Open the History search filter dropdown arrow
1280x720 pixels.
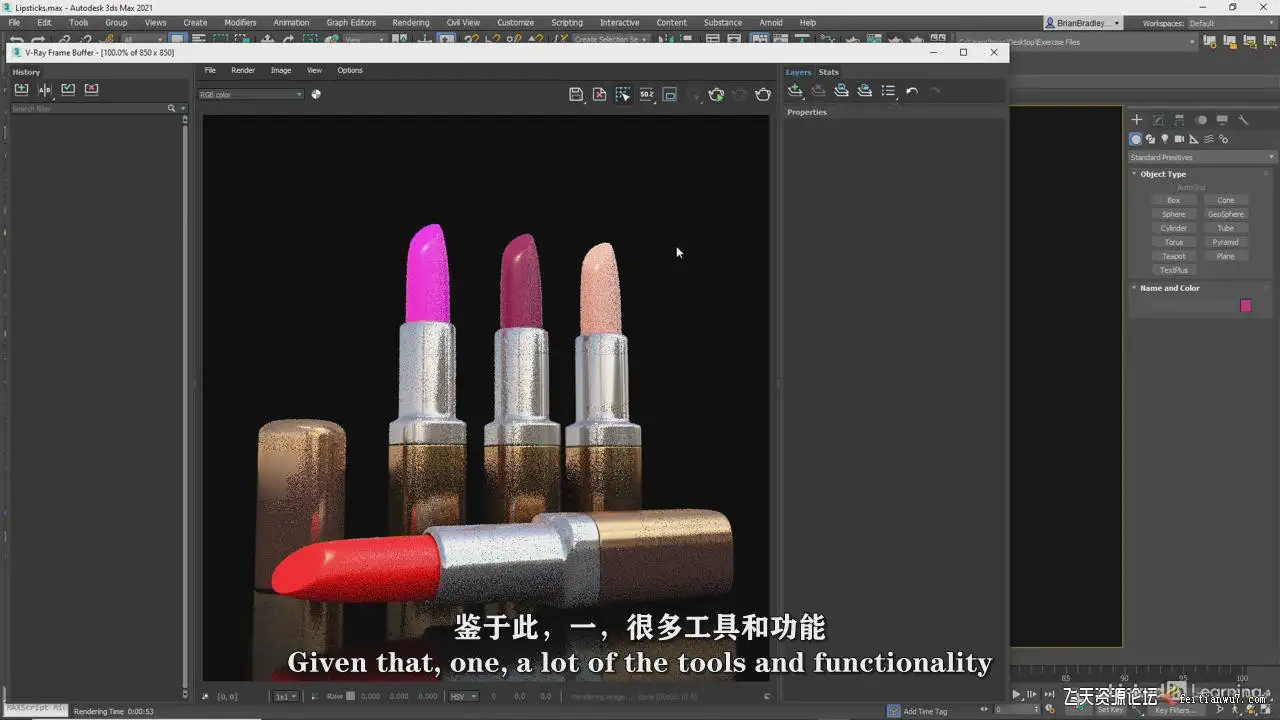tap(183, 108)
